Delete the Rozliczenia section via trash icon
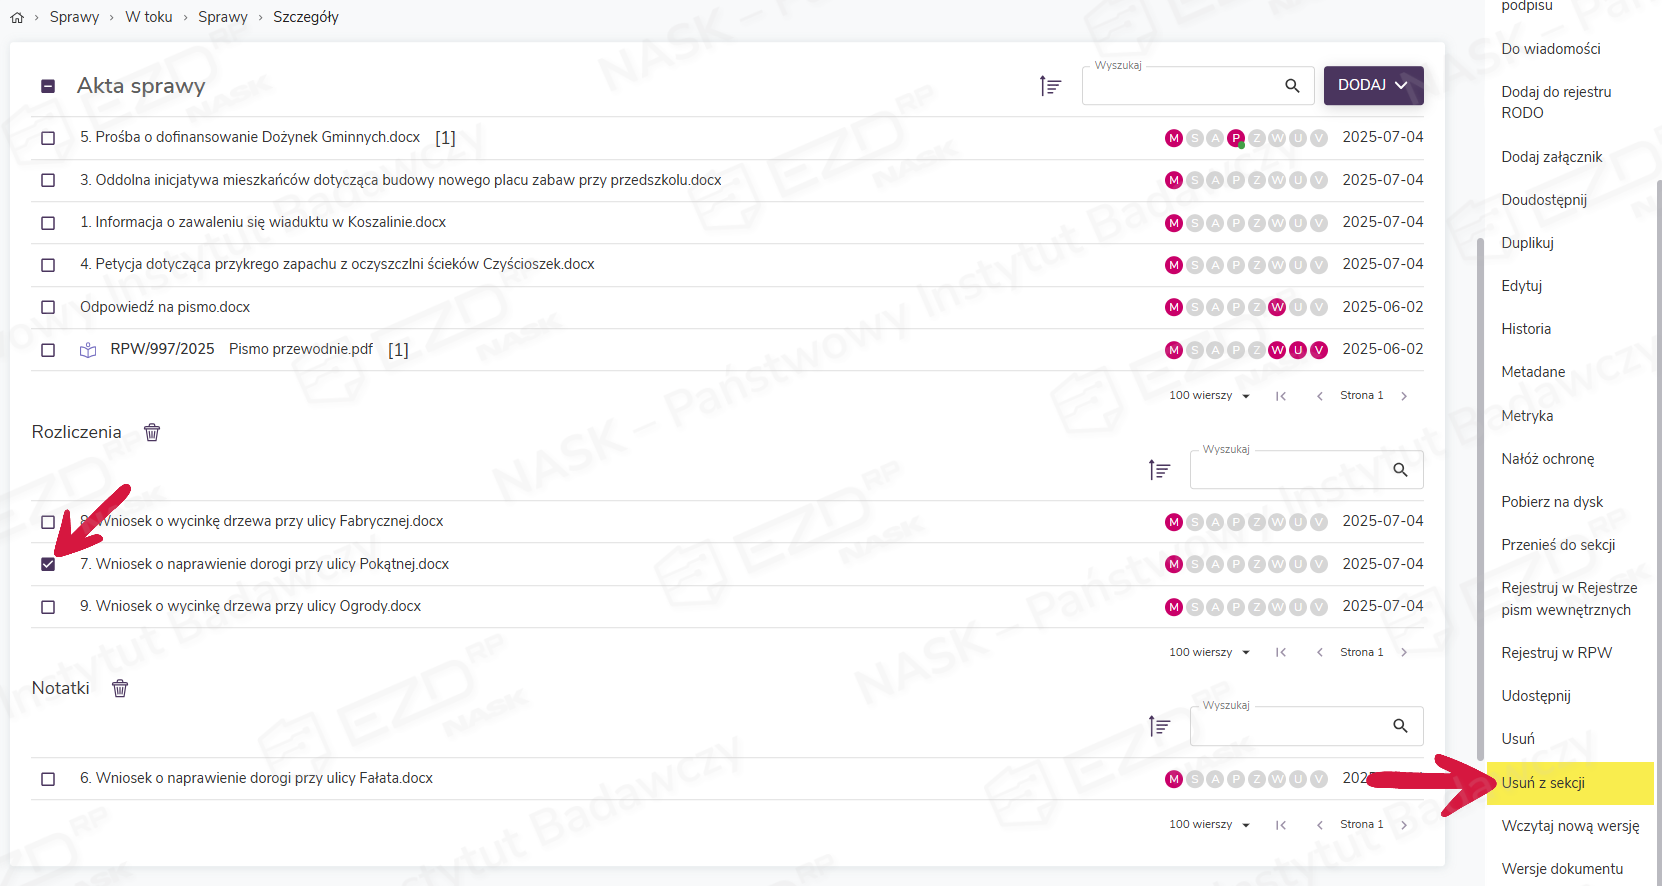Screen dimensions: 1662x886 pyautogui.click(x=152, y=432)
